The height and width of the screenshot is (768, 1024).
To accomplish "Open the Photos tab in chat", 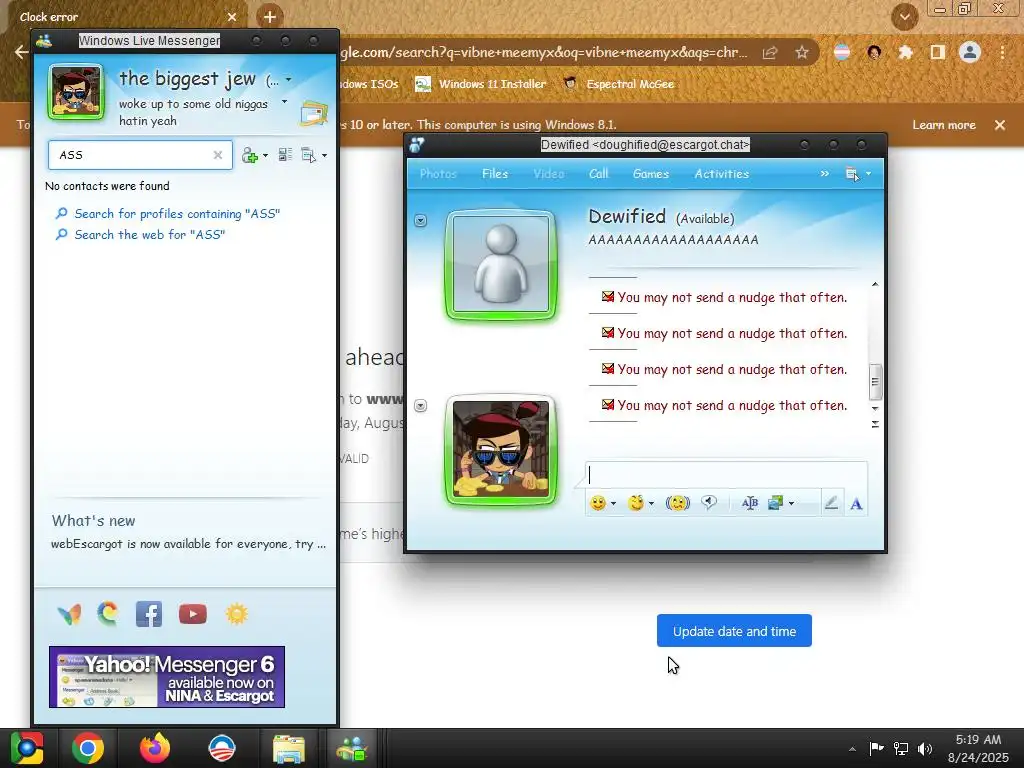I will tap(438, 174).
